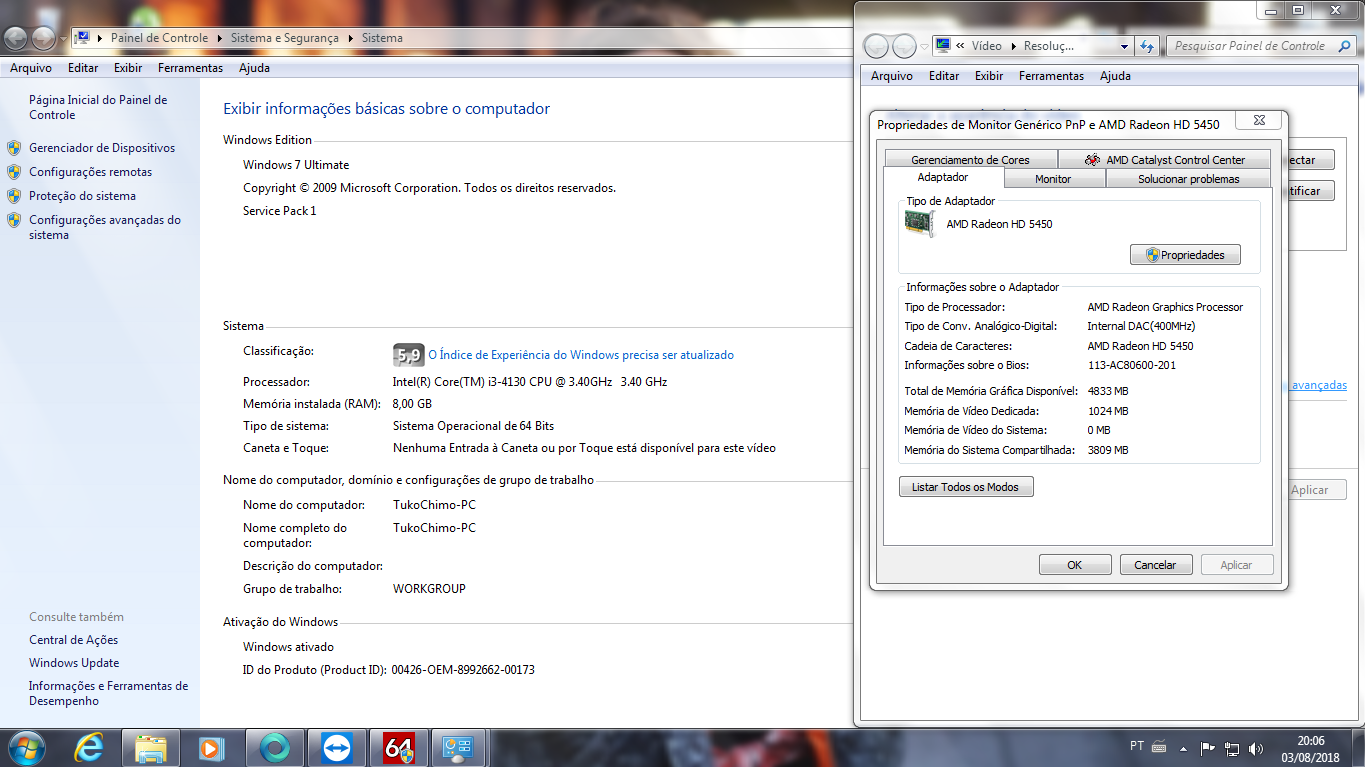Expand the arrow after Painel de Controle breadcrumb
This screenshot has height=767, width=1365.
tap(219, 38)
